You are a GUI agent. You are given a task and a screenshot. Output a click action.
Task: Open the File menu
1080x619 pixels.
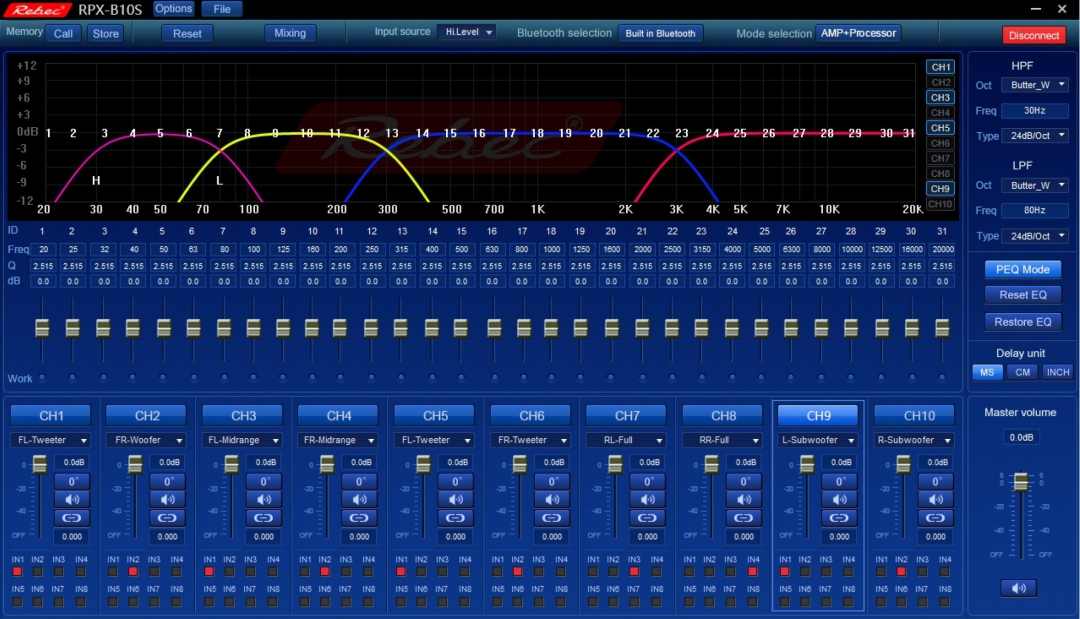pyautogui.click(x=222, y=9)
